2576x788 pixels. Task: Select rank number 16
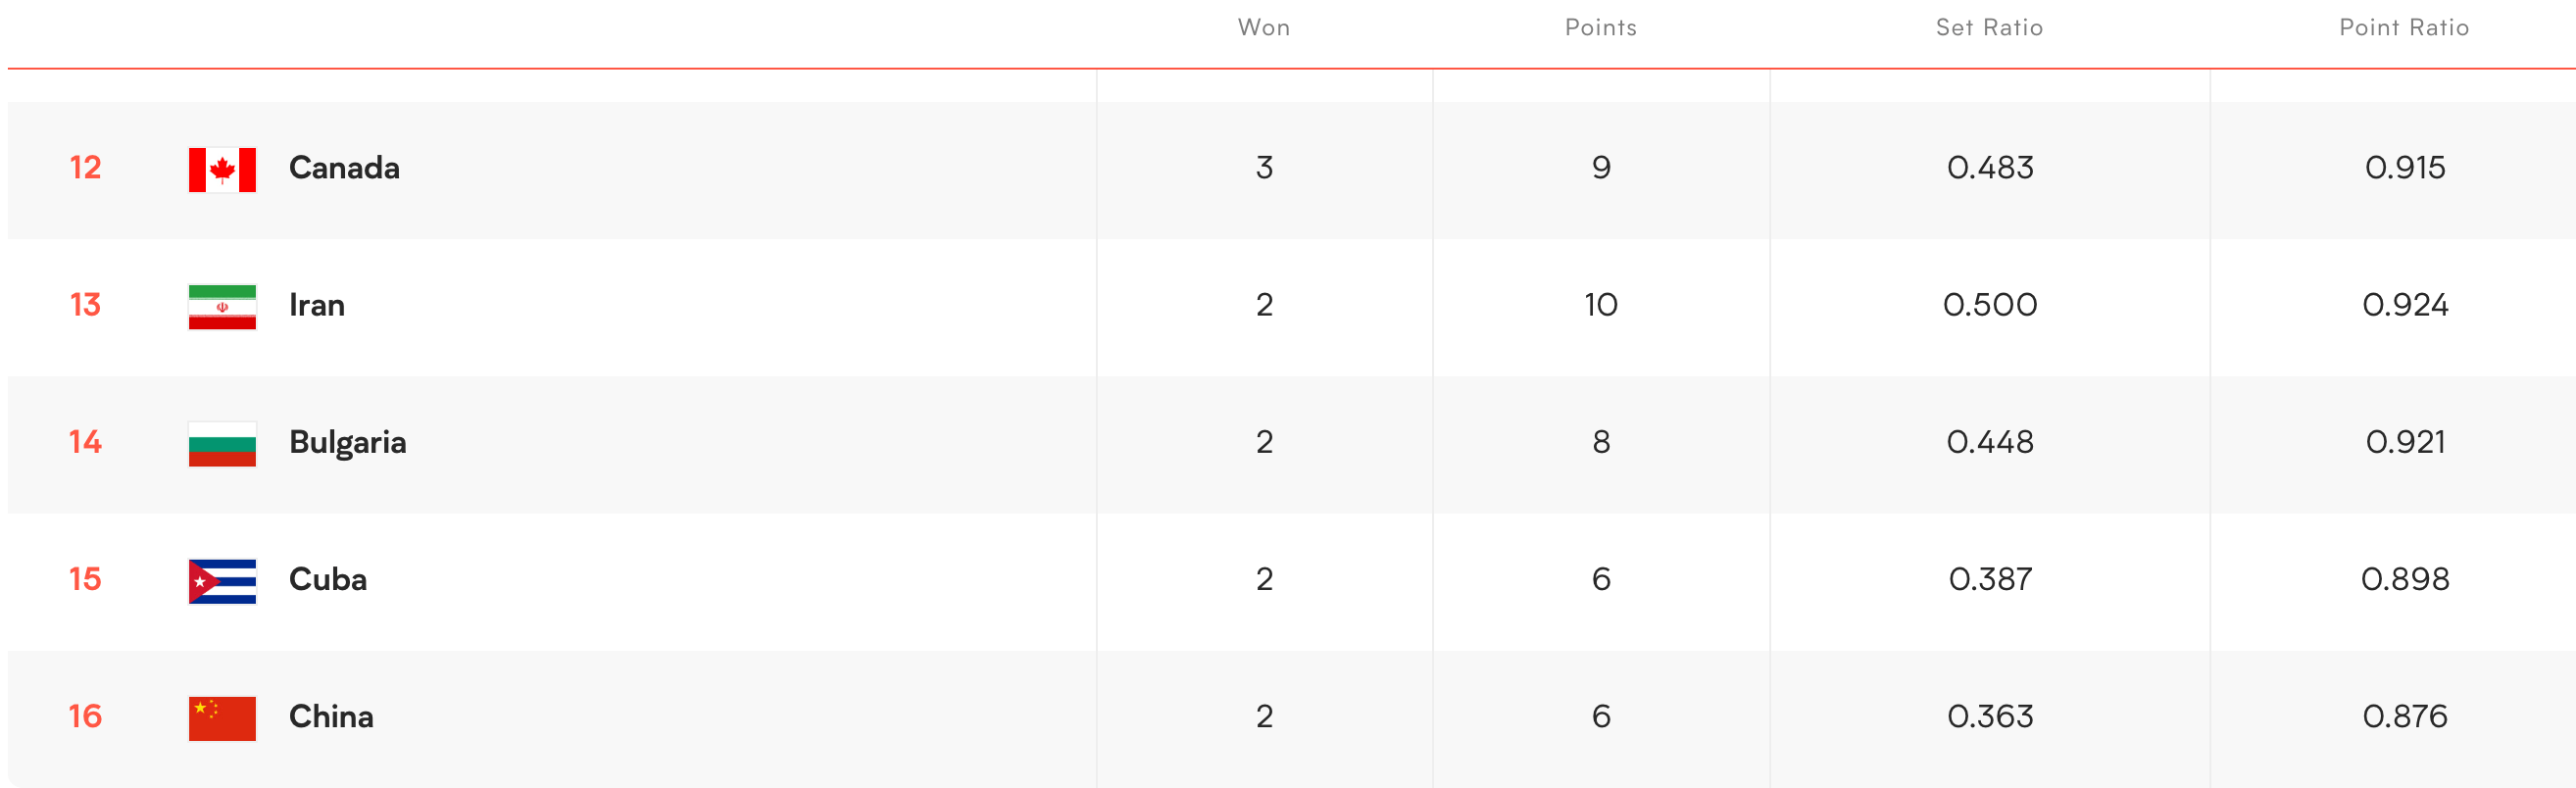[x=85, y=716]
